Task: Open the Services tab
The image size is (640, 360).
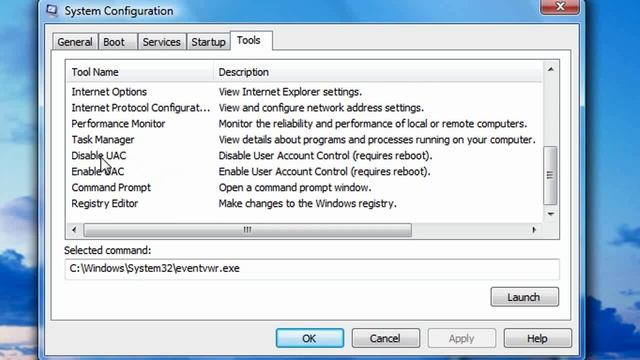Action: [x=162, y=42]
